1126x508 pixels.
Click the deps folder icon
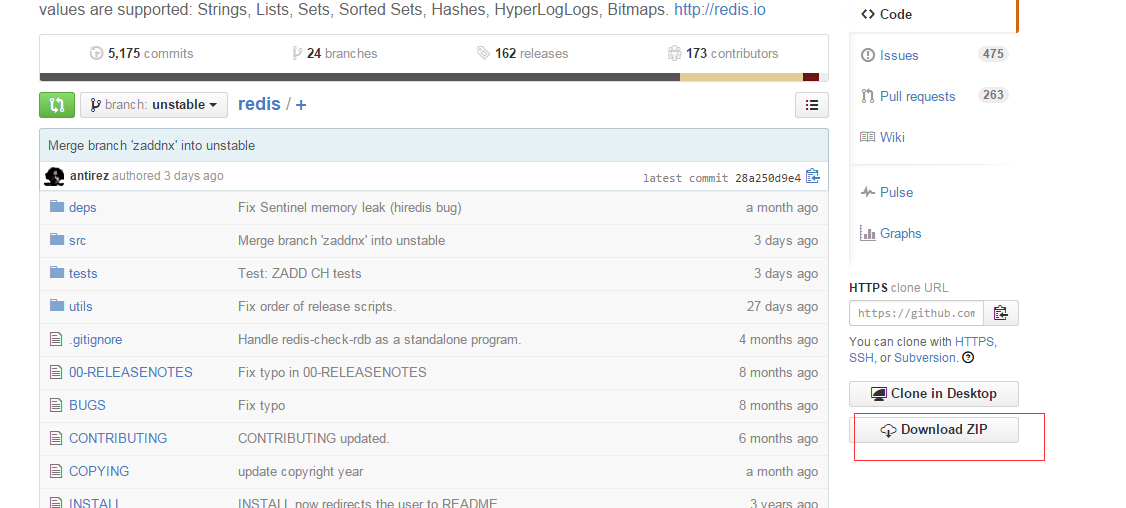pos(57,207)
